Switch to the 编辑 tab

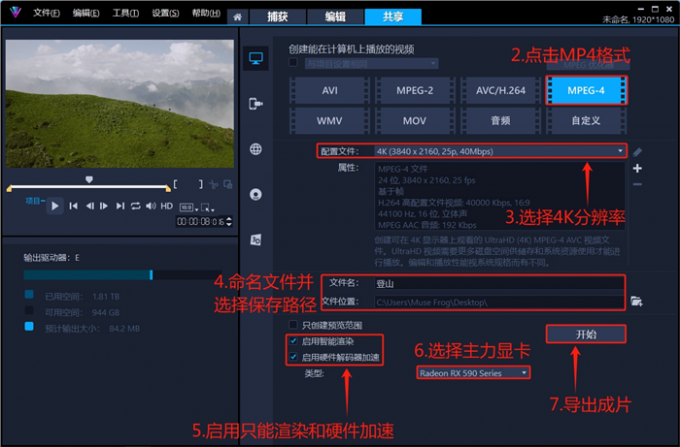(335, 17)
